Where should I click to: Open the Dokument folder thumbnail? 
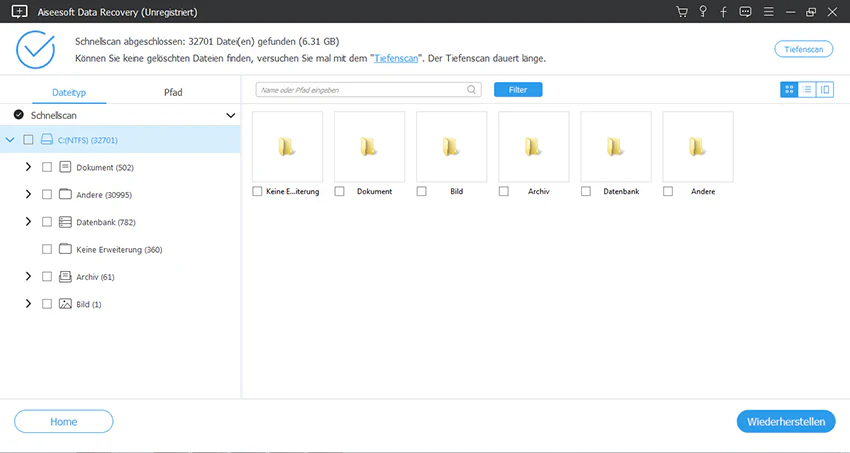coord(369,147)
